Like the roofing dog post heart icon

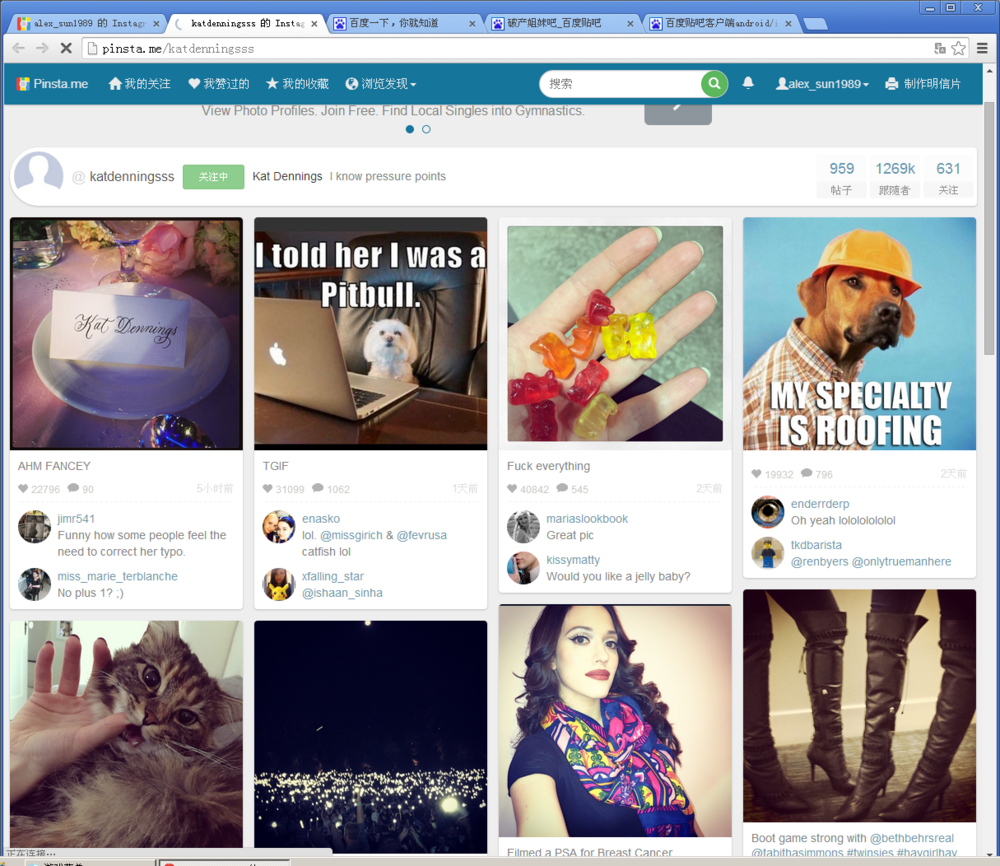tap(756, 474)
